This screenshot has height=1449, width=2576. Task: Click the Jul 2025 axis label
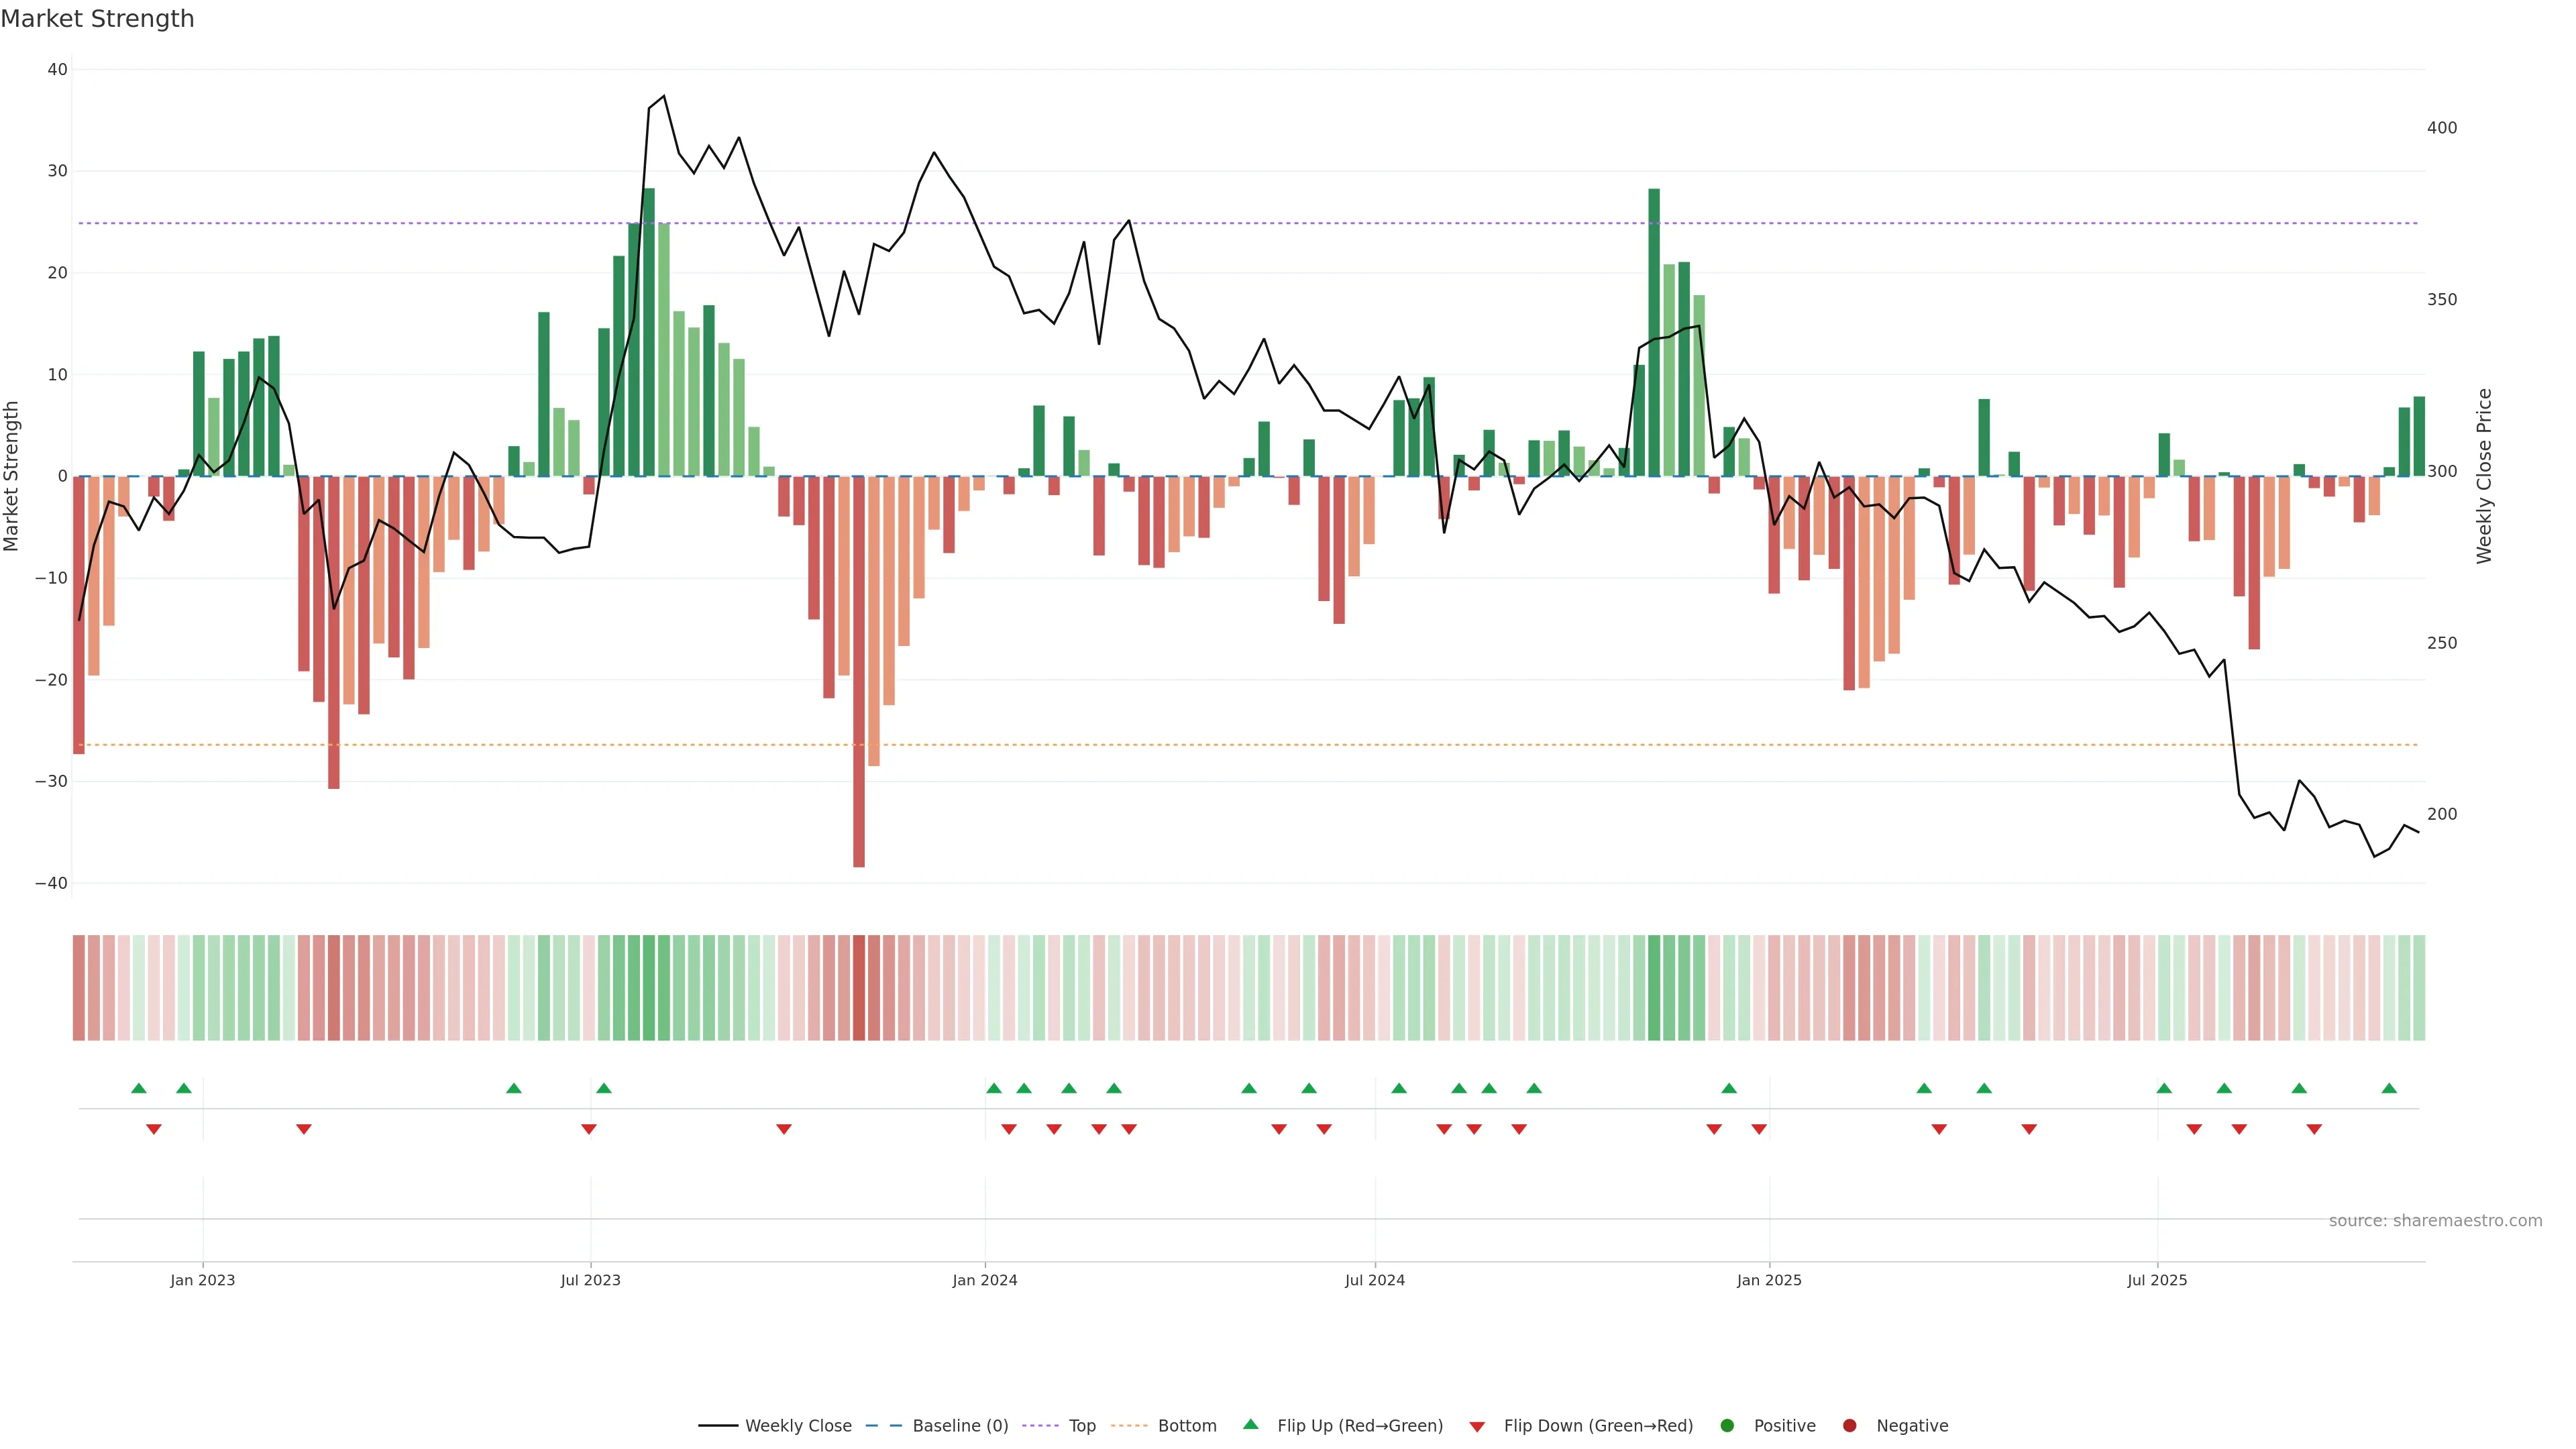2157,1280
